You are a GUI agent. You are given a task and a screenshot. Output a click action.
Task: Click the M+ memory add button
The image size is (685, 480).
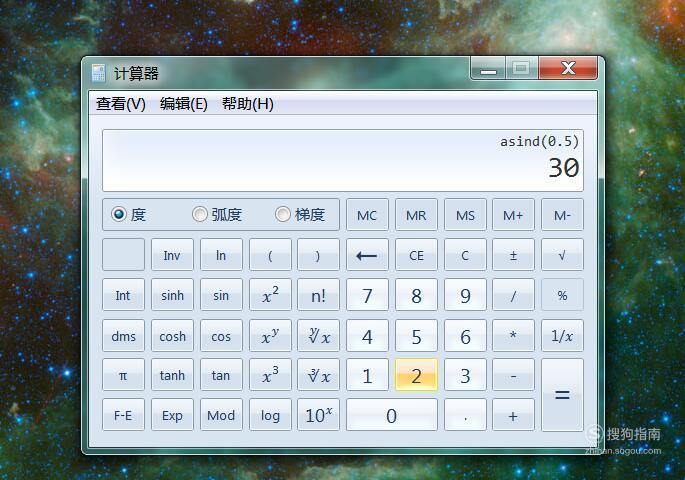(513, 215)
